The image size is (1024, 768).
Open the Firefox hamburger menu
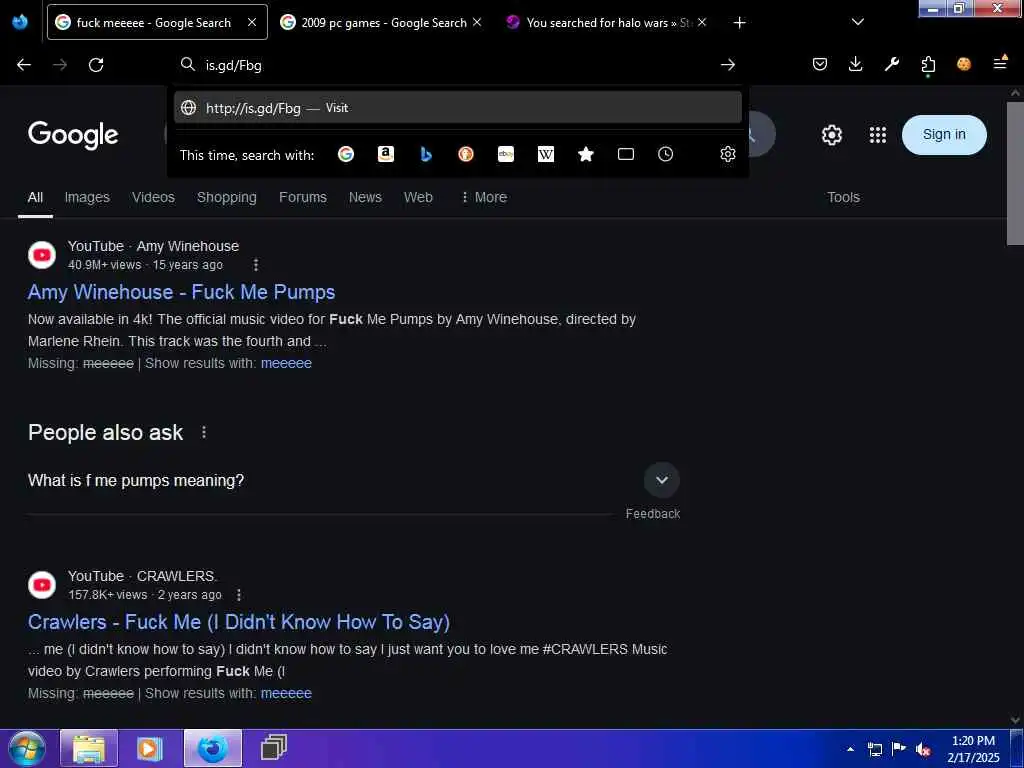coord(1000,63)
